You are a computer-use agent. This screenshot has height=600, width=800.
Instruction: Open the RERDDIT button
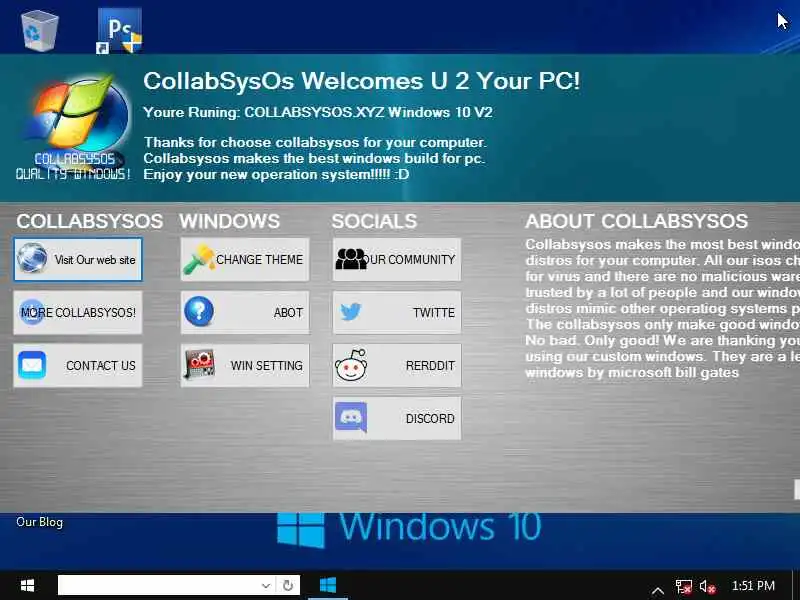pos(396,365)
